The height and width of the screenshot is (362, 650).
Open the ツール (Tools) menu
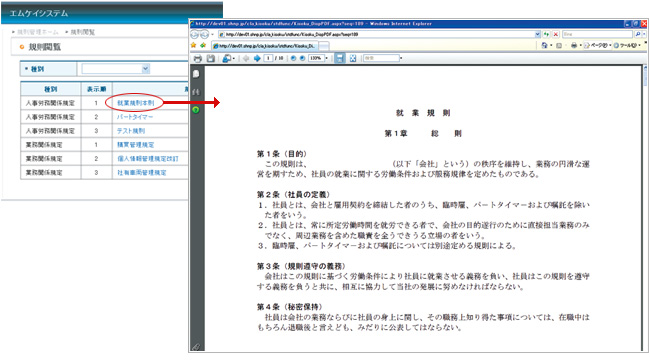pos(628,45)
